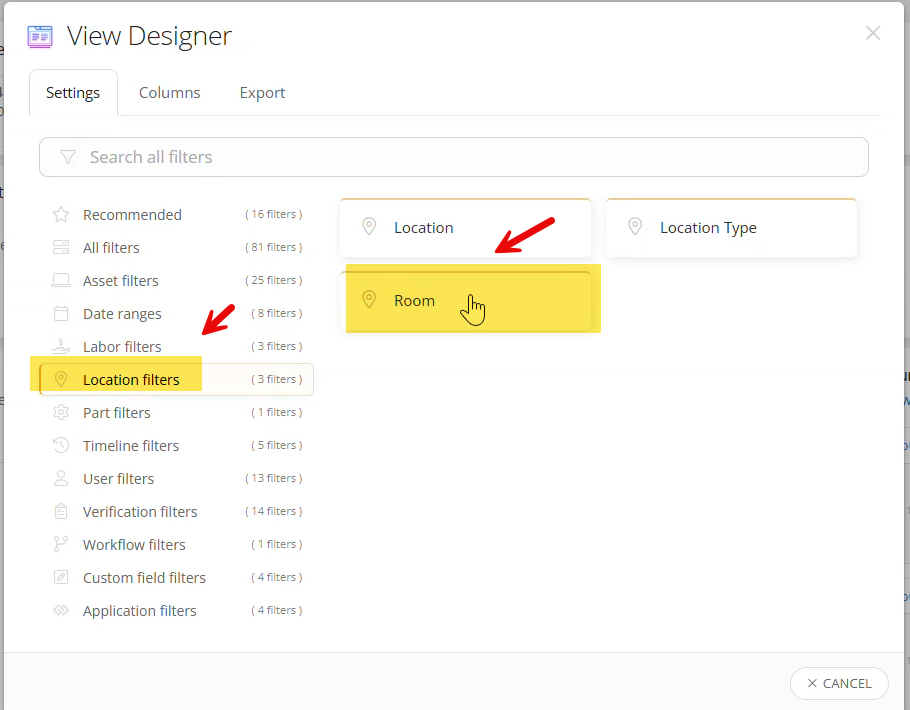
Task: Open the Export tab
Action: click(x=261, y=92)
